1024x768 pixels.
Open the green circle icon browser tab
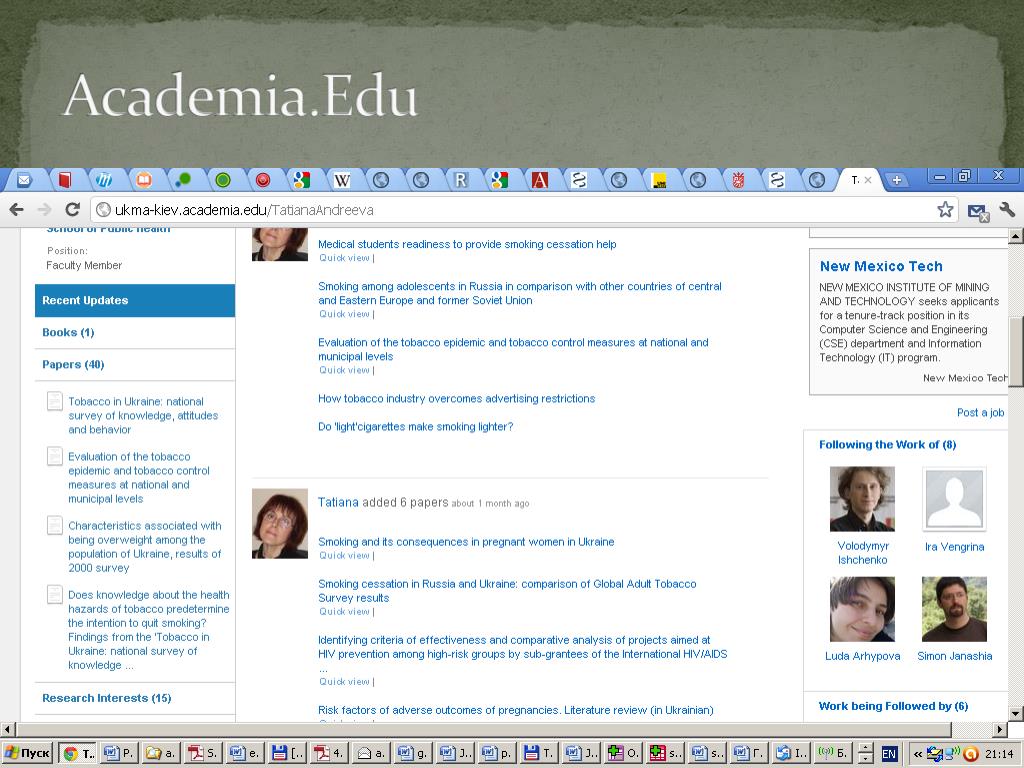point(223,180)
